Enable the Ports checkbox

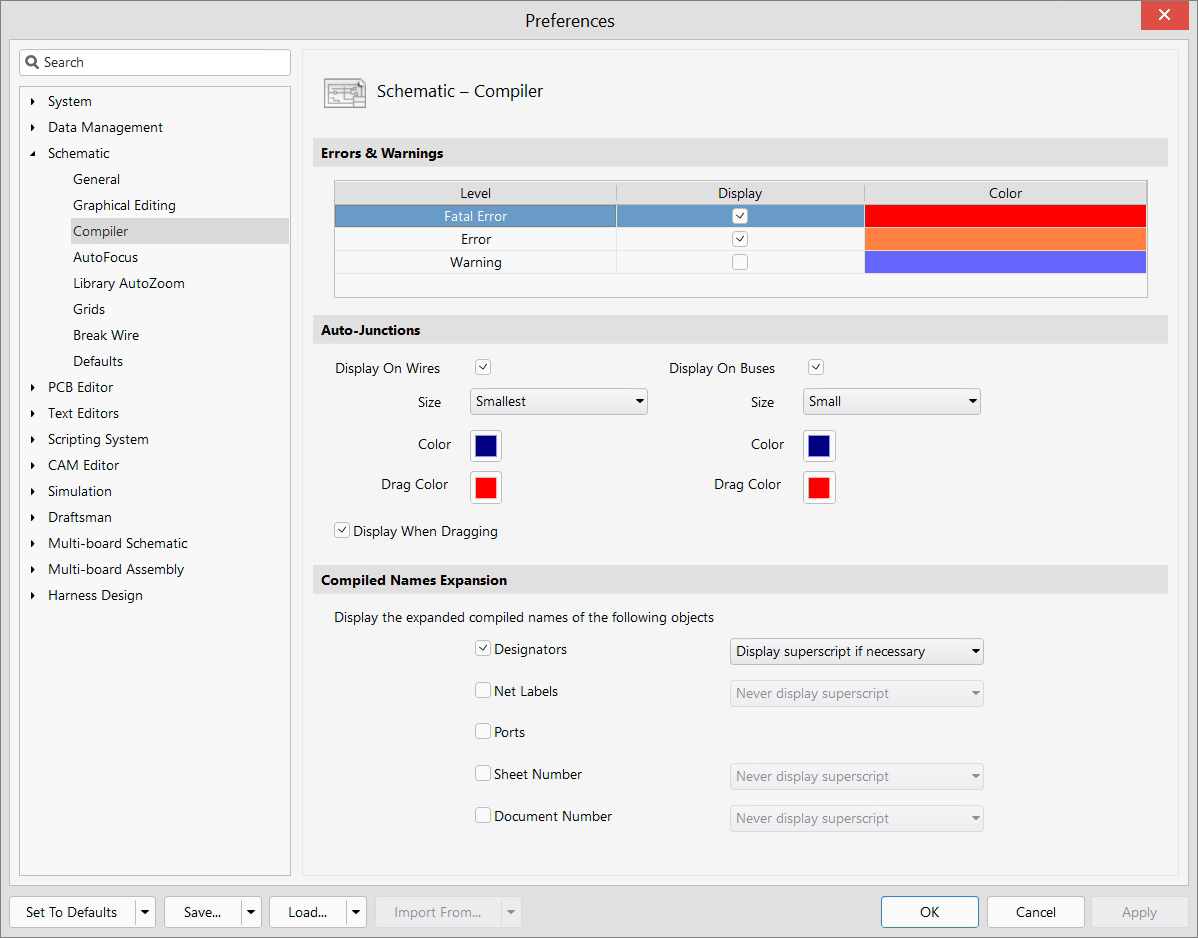(483, 732)
